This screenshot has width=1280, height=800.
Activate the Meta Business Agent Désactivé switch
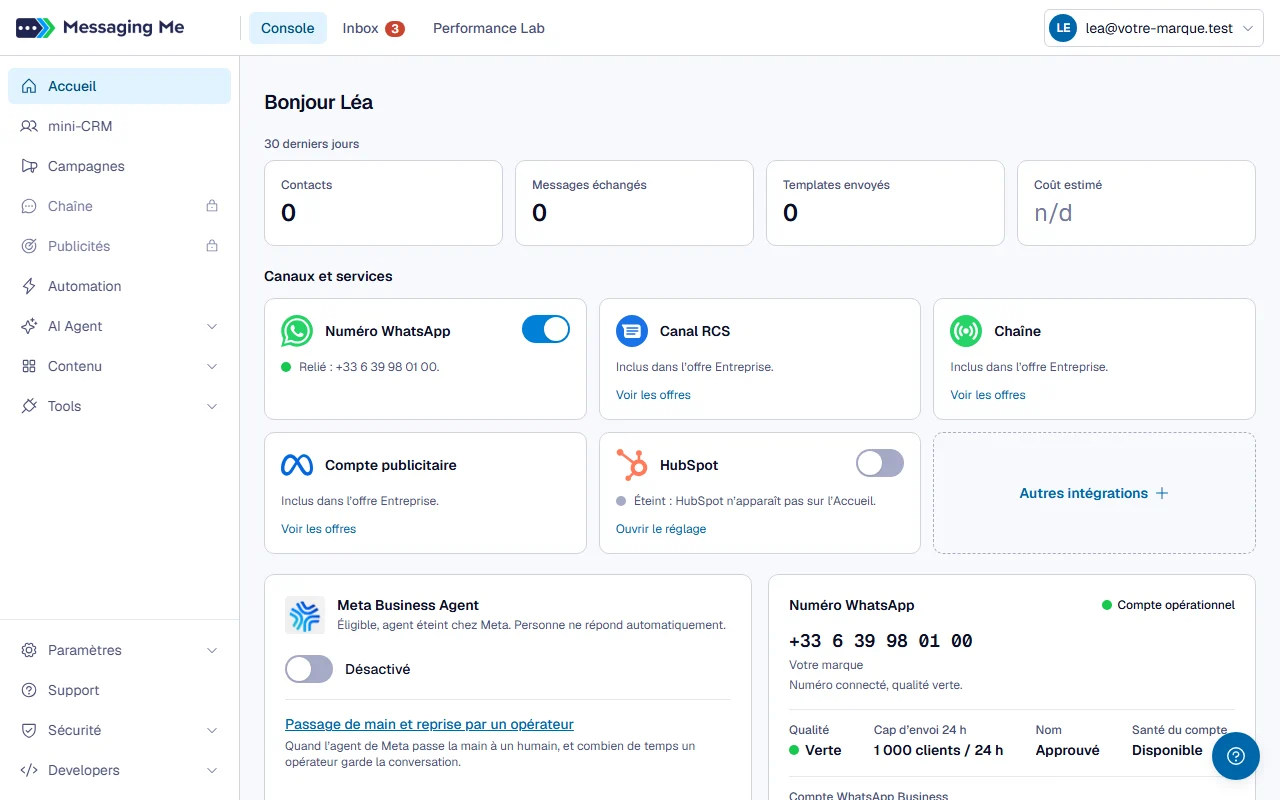coord(309,669)
